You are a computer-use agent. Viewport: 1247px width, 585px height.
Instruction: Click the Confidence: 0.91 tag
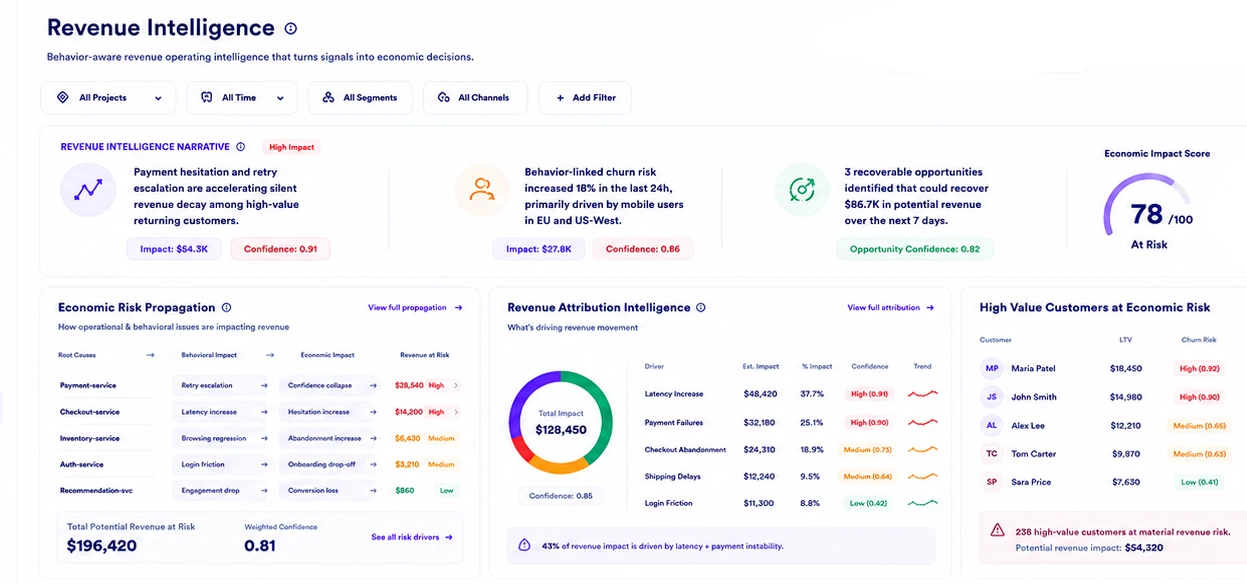tap(280, 249)
